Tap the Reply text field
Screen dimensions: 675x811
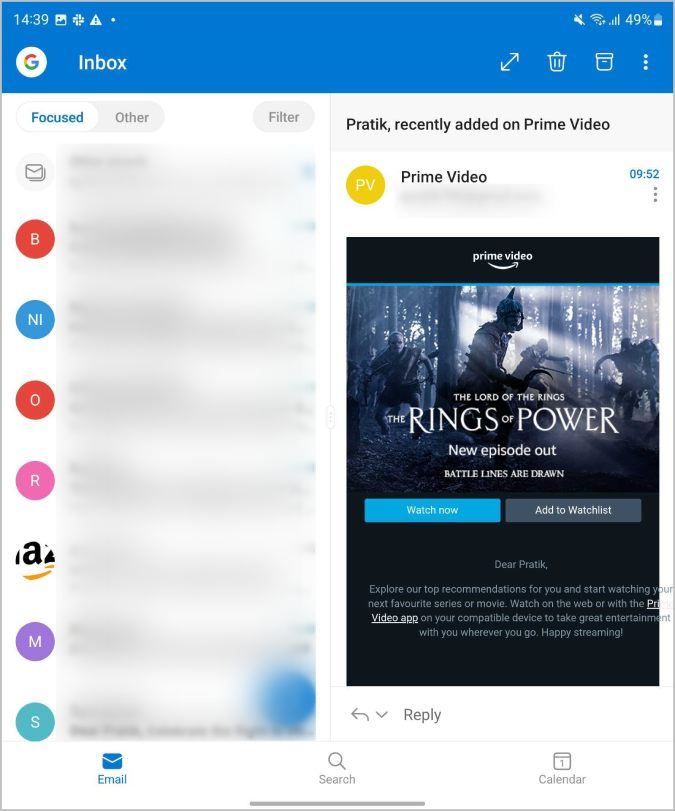[422, 715]
